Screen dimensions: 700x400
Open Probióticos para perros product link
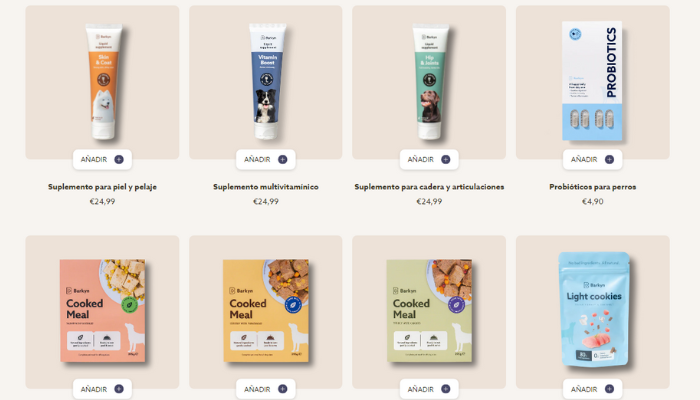coord(592,187)
